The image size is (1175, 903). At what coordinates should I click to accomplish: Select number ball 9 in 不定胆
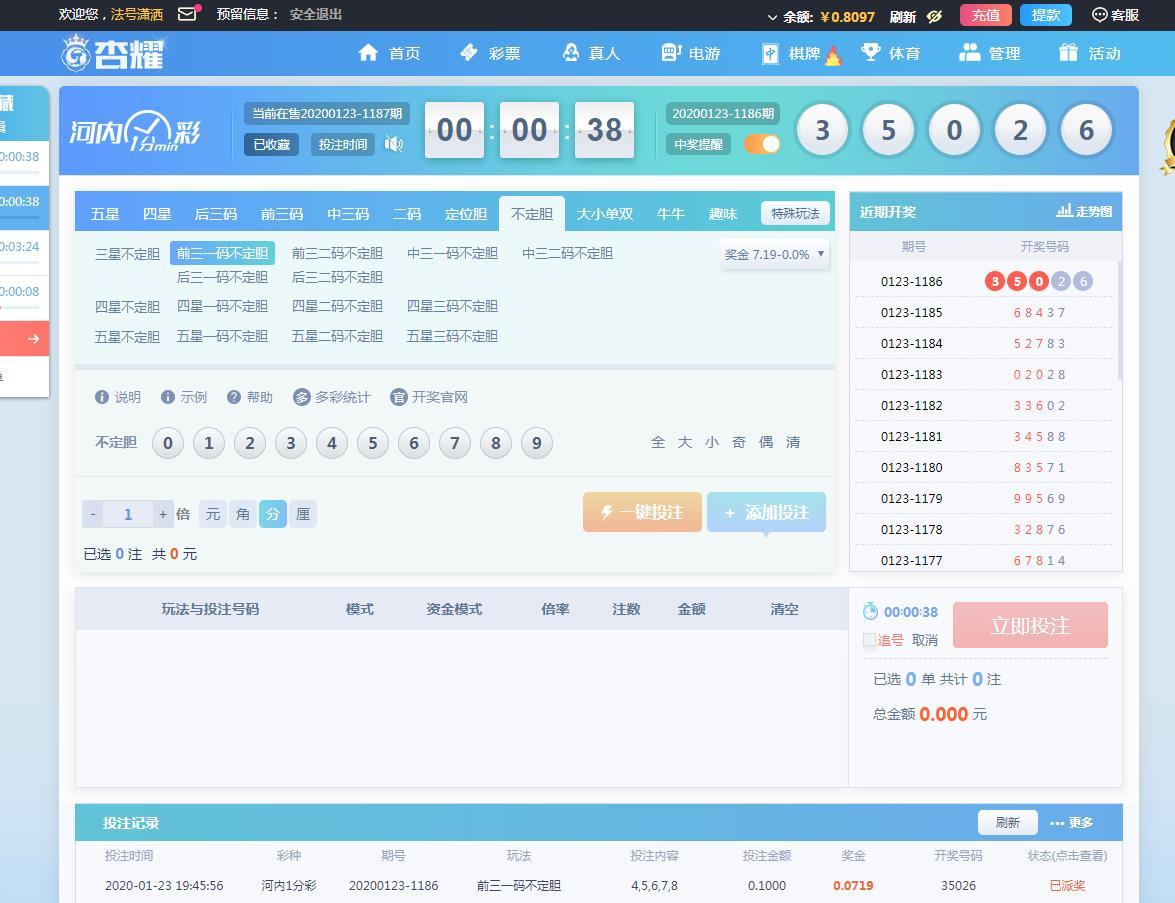tap(537, 443)
